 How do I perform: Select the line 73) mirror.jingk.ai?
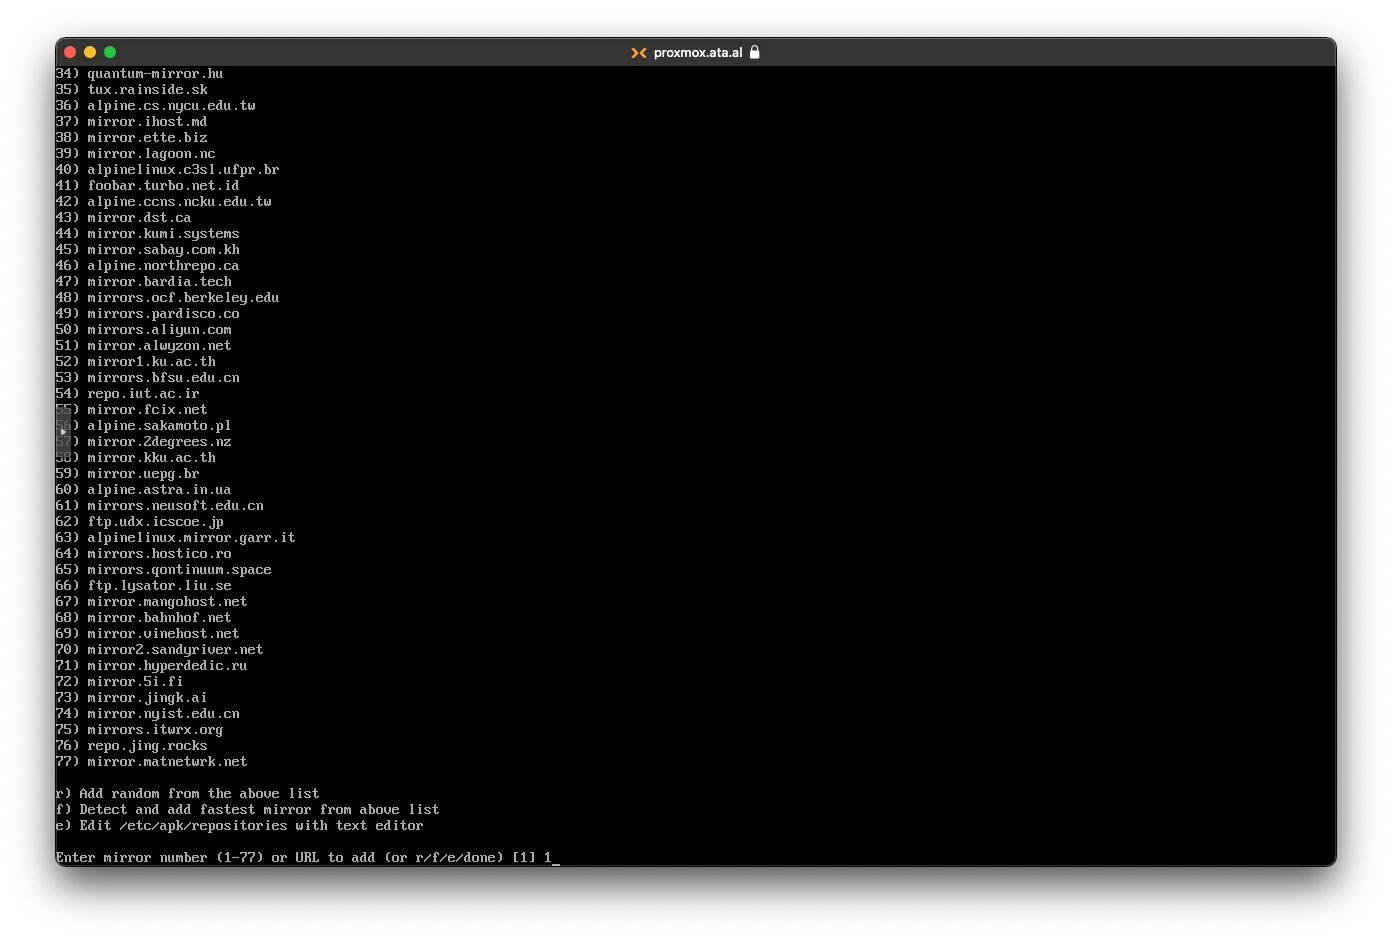[x=132, y=698]
